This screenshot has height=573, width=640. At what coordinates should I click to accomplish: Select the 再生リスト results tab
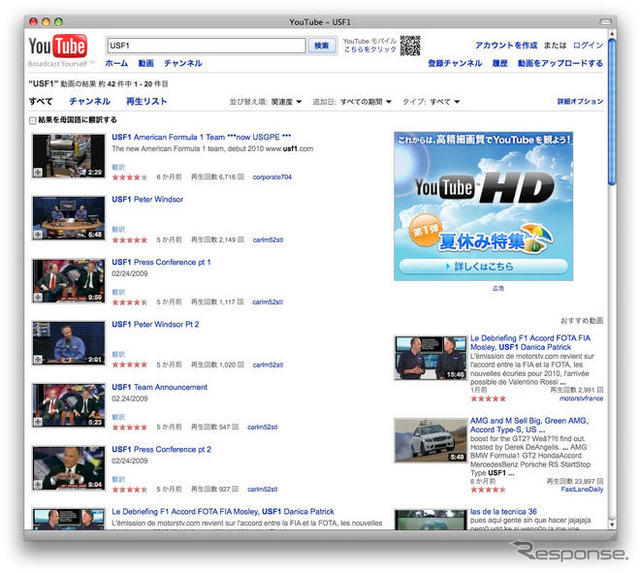[147, 101]
